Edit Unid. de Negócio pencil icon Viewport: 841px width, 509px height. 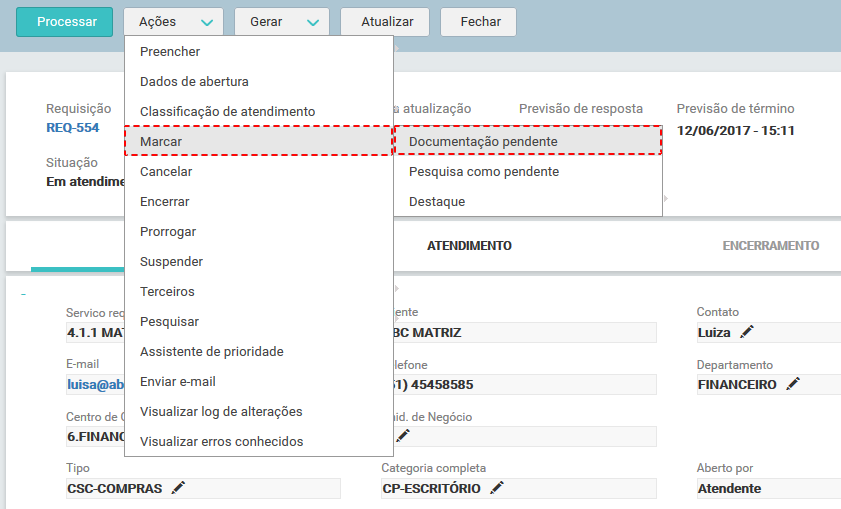click(x=403, y=436)
